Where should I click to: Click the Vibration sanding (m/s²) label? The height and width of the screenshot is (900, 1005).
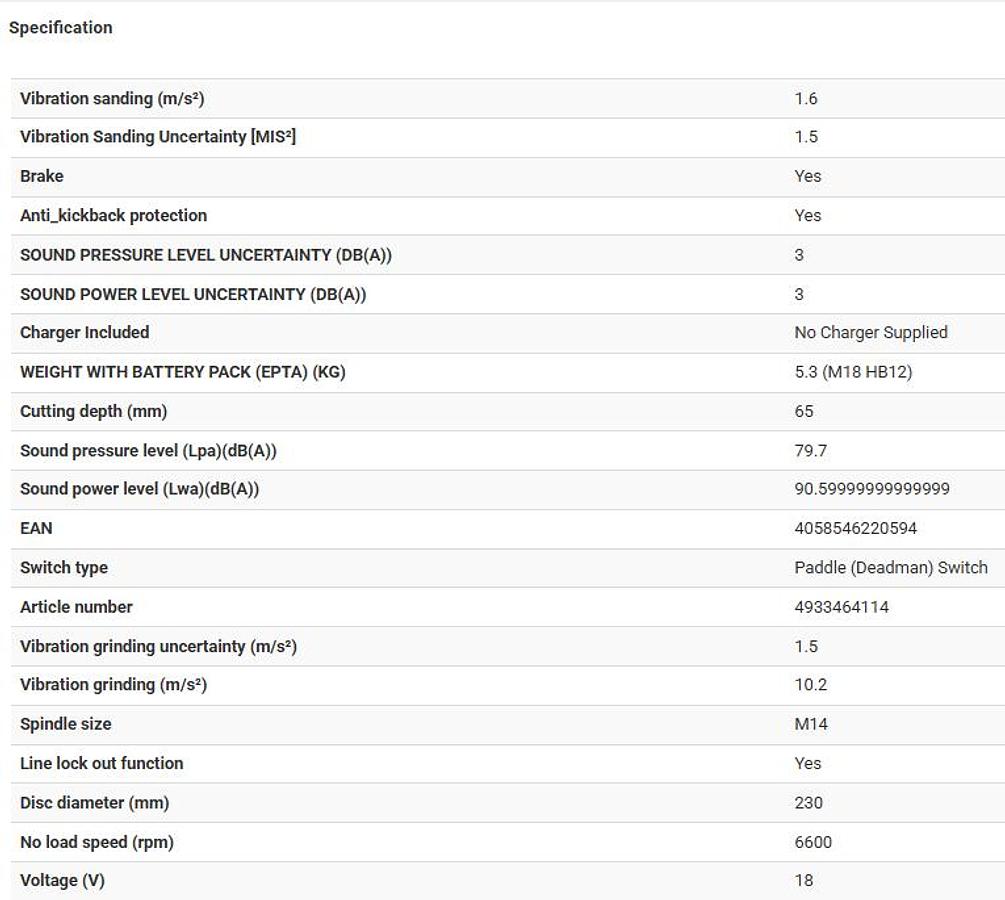pos(112,98)
